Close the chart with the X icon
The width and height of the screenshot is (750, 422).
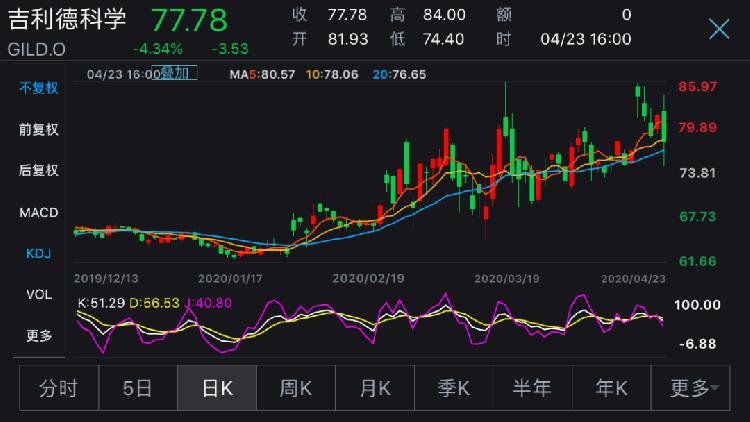tap(719, 29)
